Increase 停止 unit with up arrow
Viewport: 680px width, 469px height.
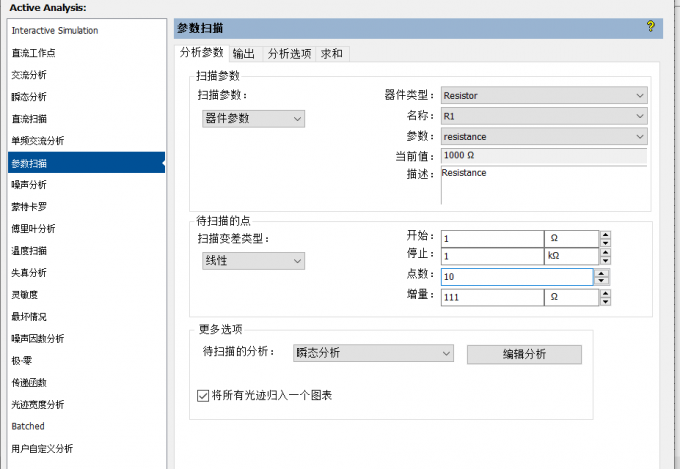605,252
